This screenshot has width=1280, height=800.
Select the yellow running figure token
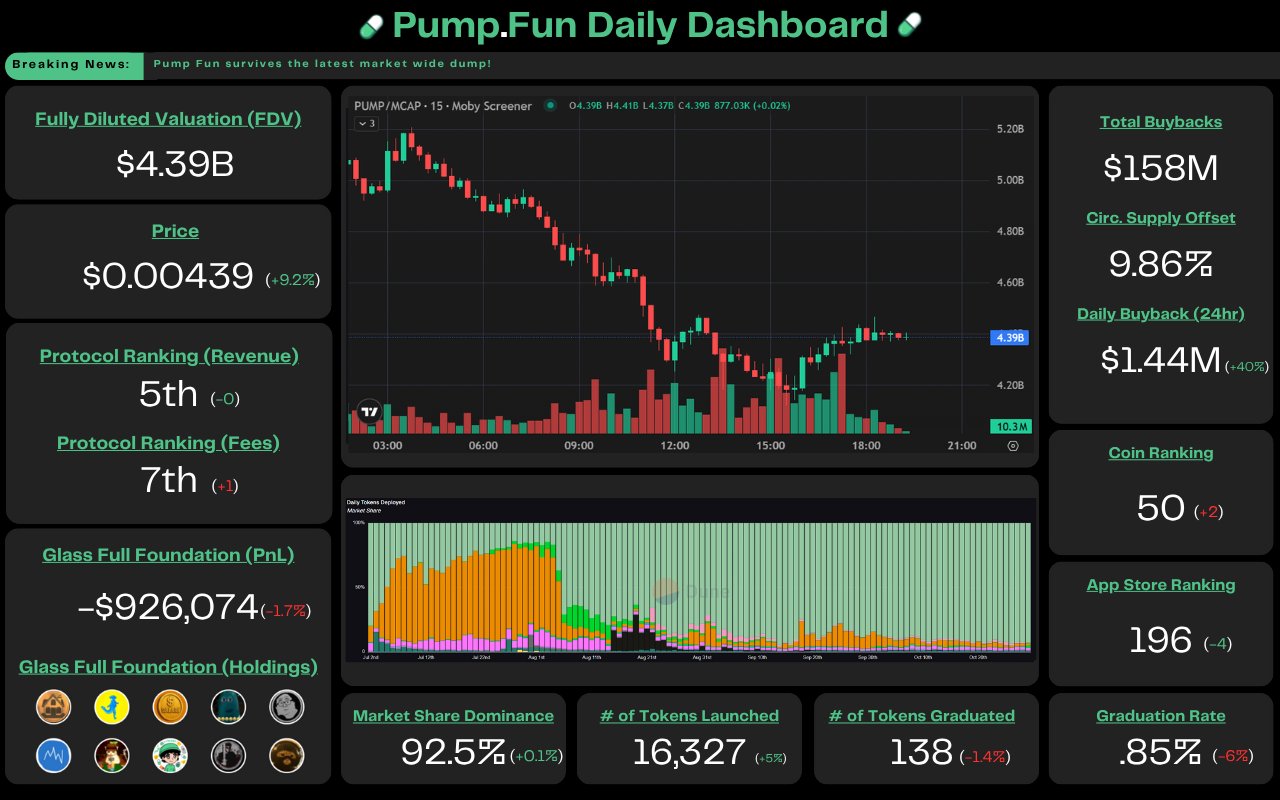click(112, 707)
